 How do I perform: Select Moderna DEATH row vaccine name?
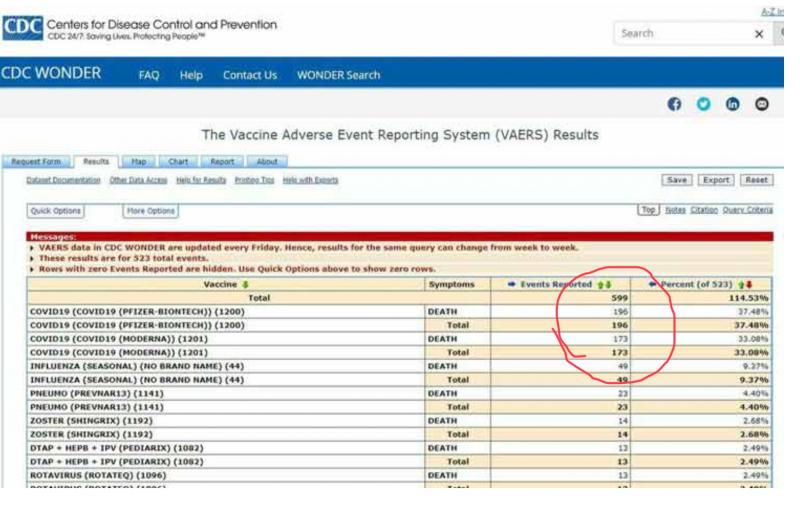coord(119,339)
